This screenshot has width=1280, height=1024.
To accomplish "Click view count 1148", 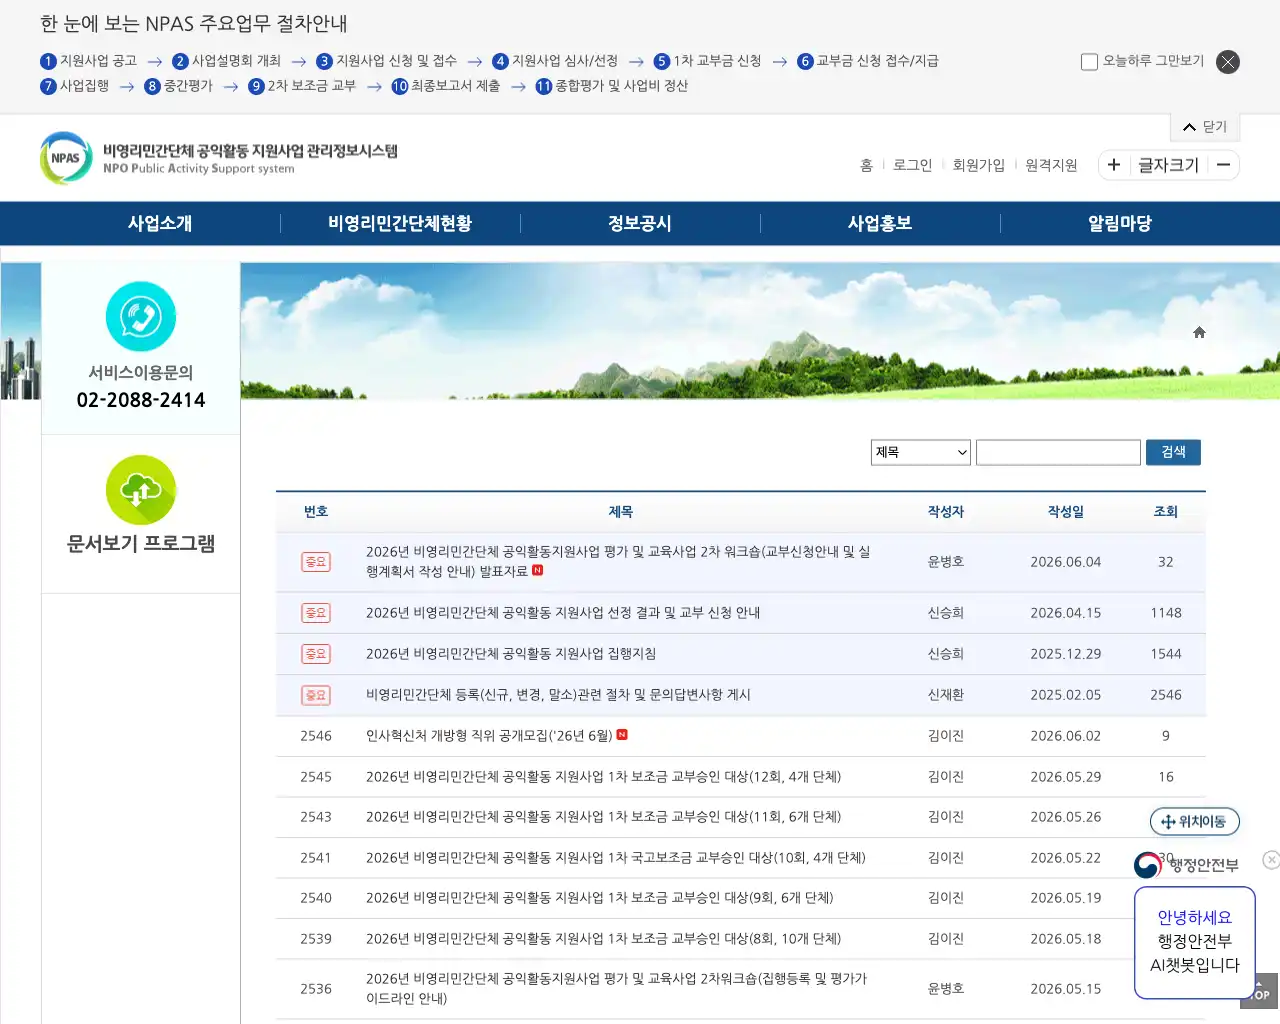I will pos(1166,613).
